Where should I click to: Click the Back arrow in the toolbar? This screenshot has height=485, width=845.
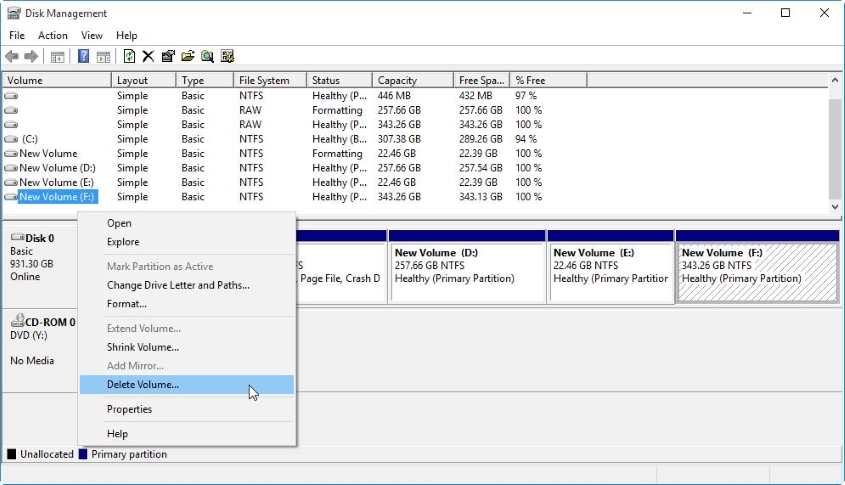tap(12, 56)
